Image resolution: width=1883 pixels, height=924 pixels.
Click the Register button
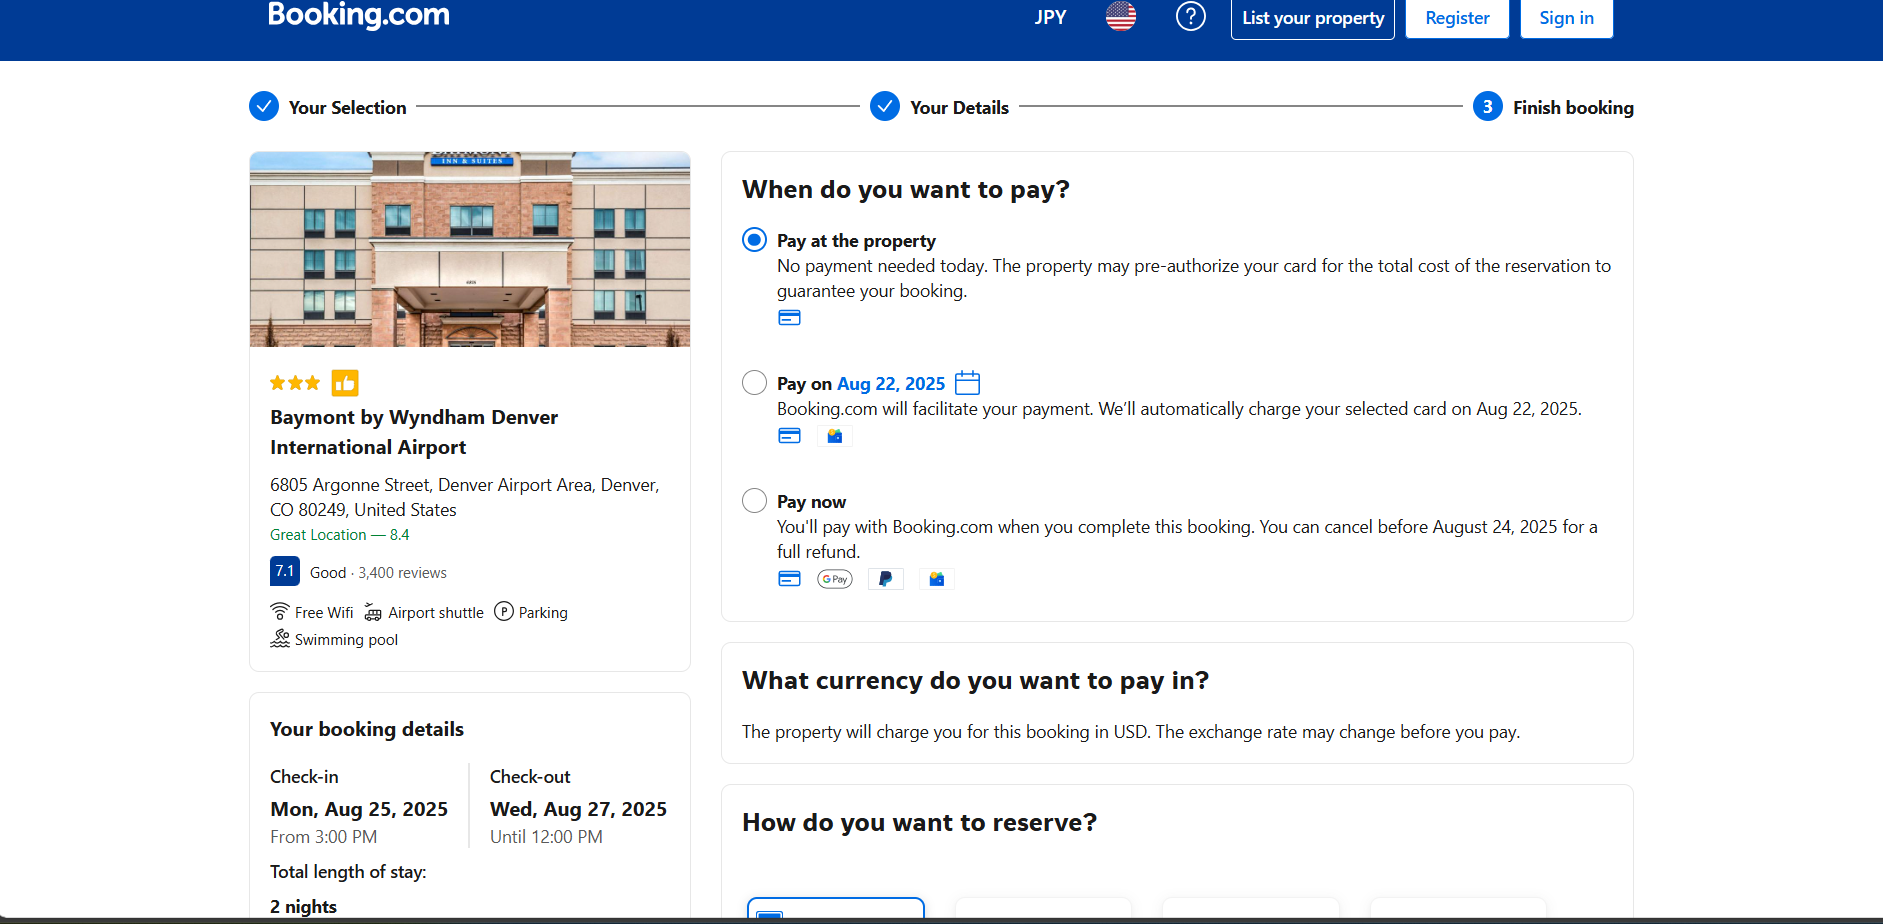coord(1457,18)
